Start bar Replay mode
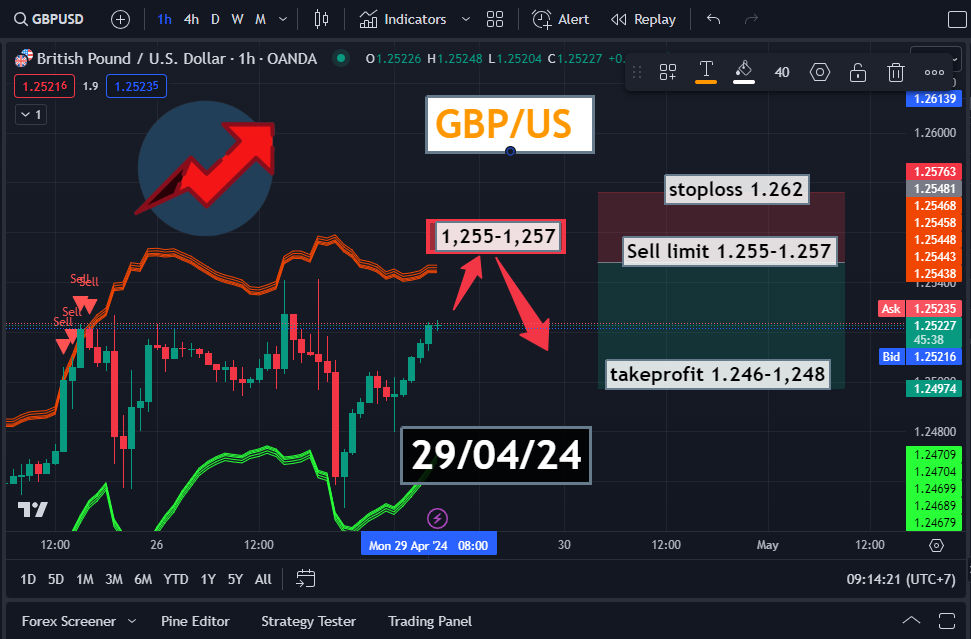The image size is (971, 639). (x=643, y=19)
